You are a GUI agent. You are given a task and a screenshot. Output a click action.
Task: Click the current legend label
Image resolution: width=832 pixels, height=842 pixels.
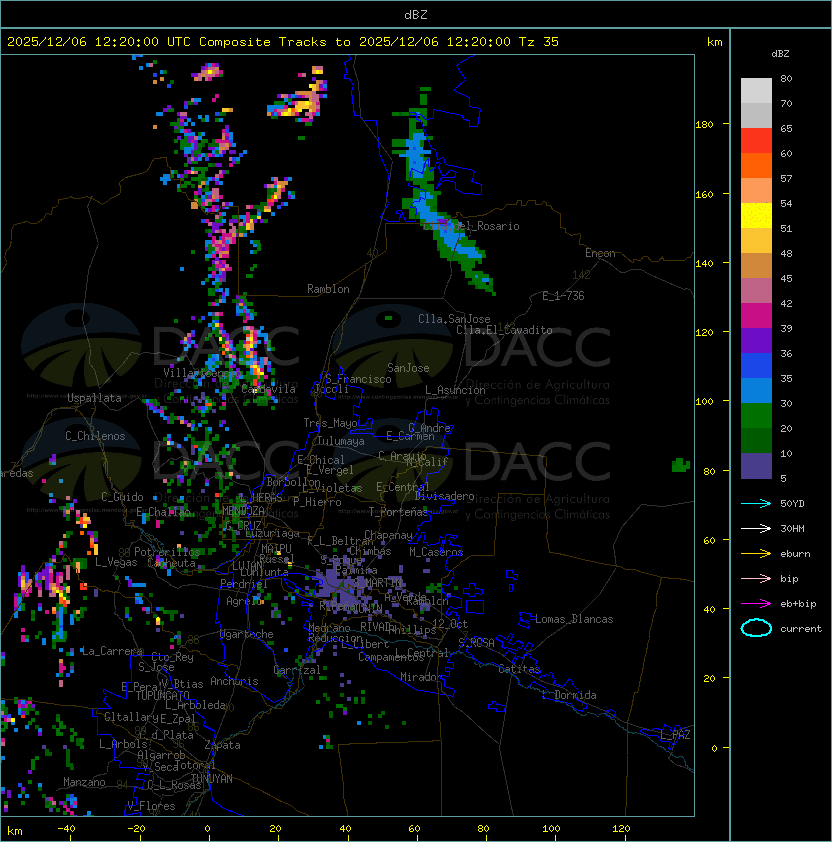tap(801, 629)
